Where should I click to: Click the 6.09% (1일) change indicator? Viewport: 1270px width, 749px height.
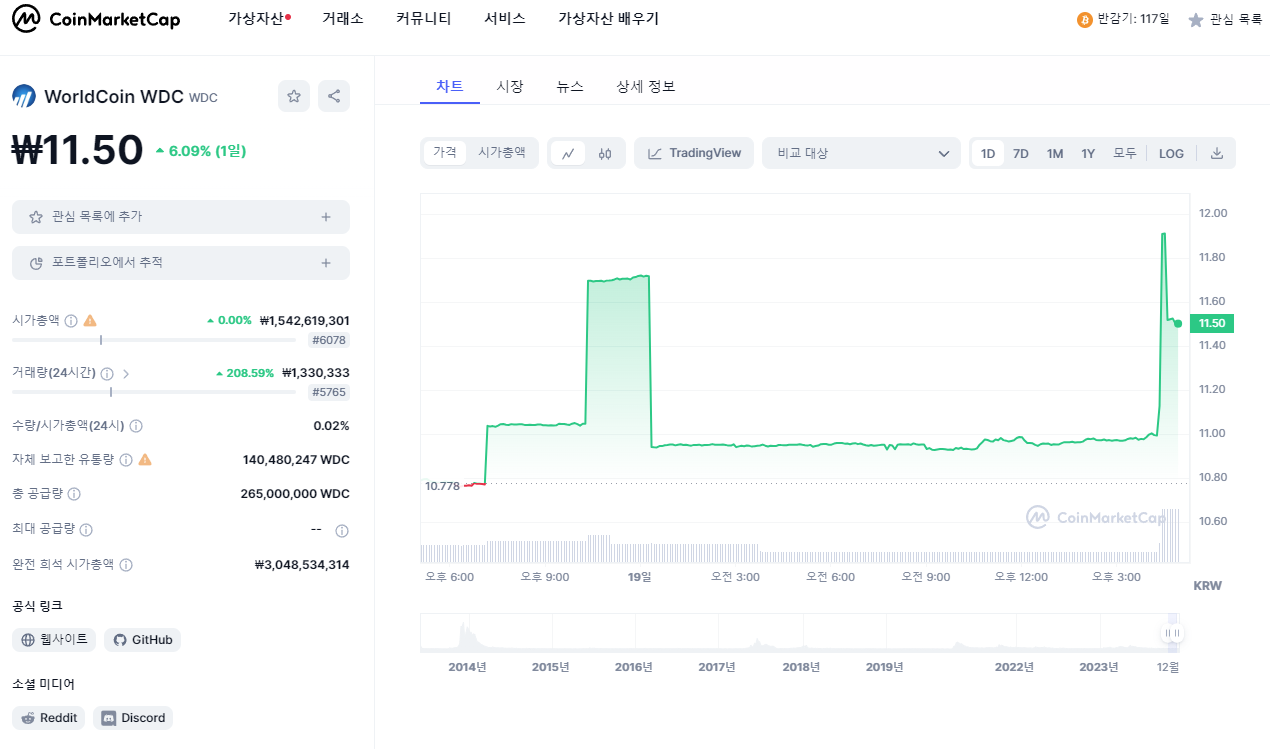(200, 151)
